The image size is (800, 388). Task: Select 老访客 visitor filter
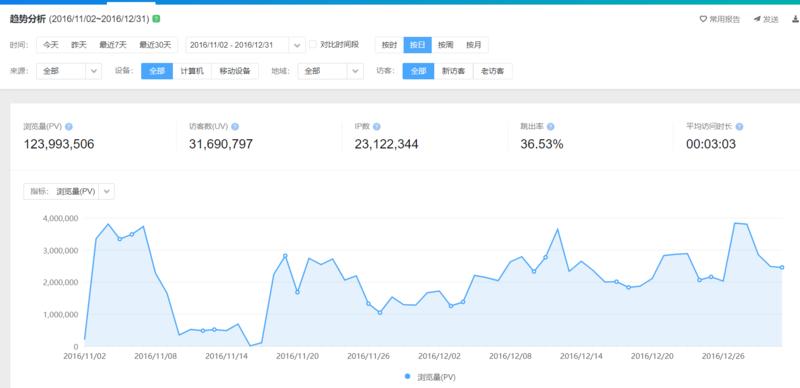coord(493,71)
